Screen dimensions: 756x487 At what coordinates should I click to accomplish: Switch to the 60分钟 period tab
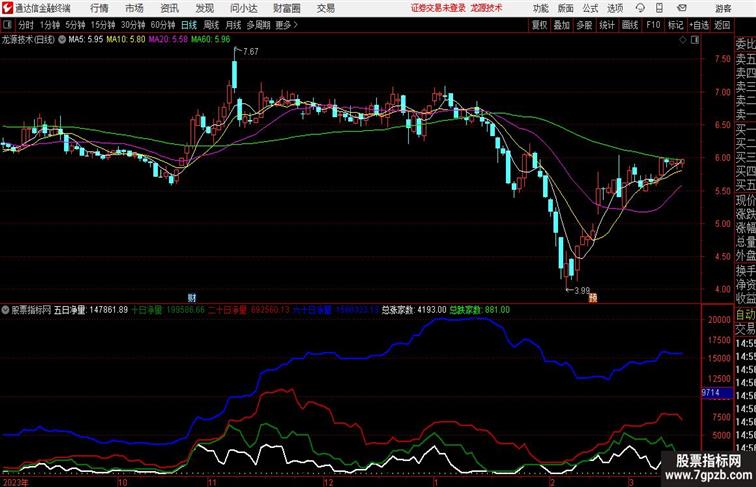163,25
